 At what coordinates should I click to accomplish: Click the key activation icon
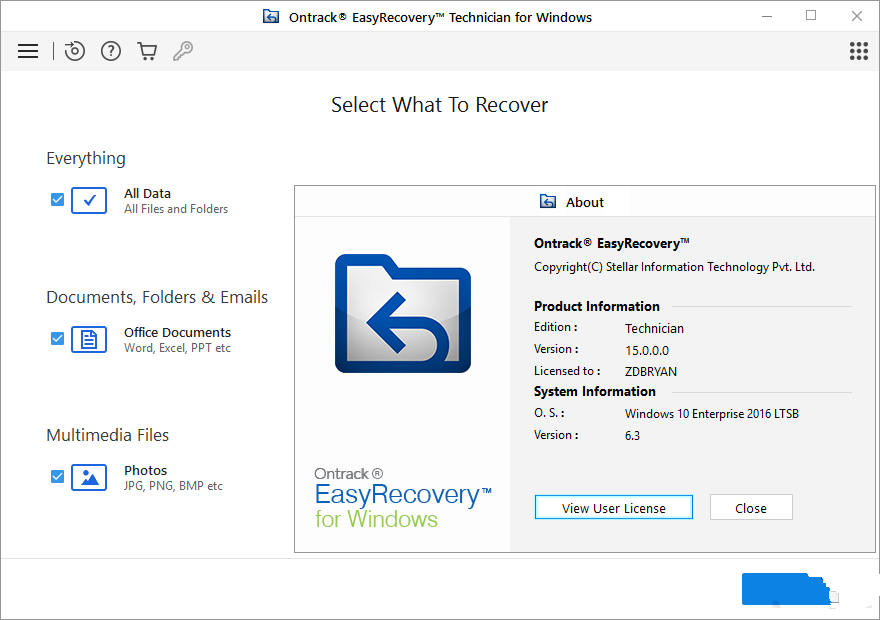[x=183, y=51]
